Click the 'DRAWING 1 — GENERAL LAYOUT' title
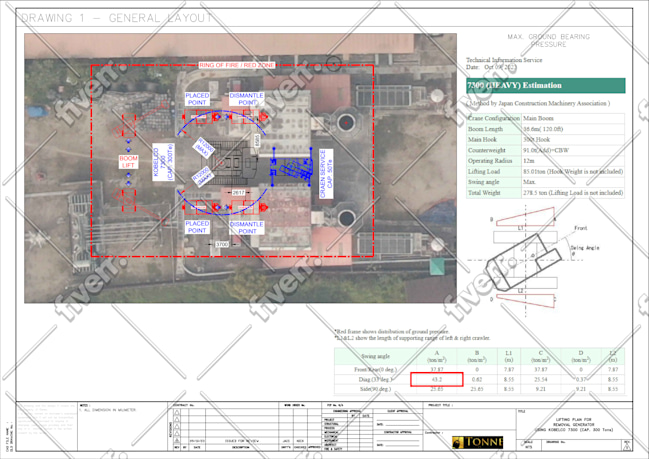The height and width of the screenshot is (459, 649). (117, 18)
